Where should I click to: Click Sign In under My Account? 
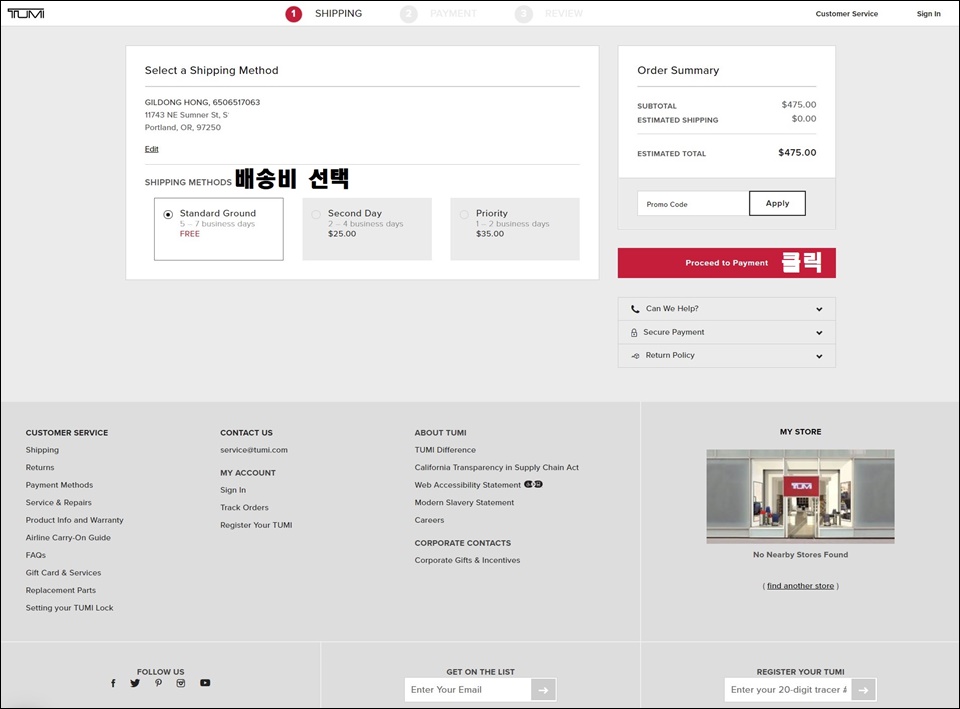click(x=233, y=490)
